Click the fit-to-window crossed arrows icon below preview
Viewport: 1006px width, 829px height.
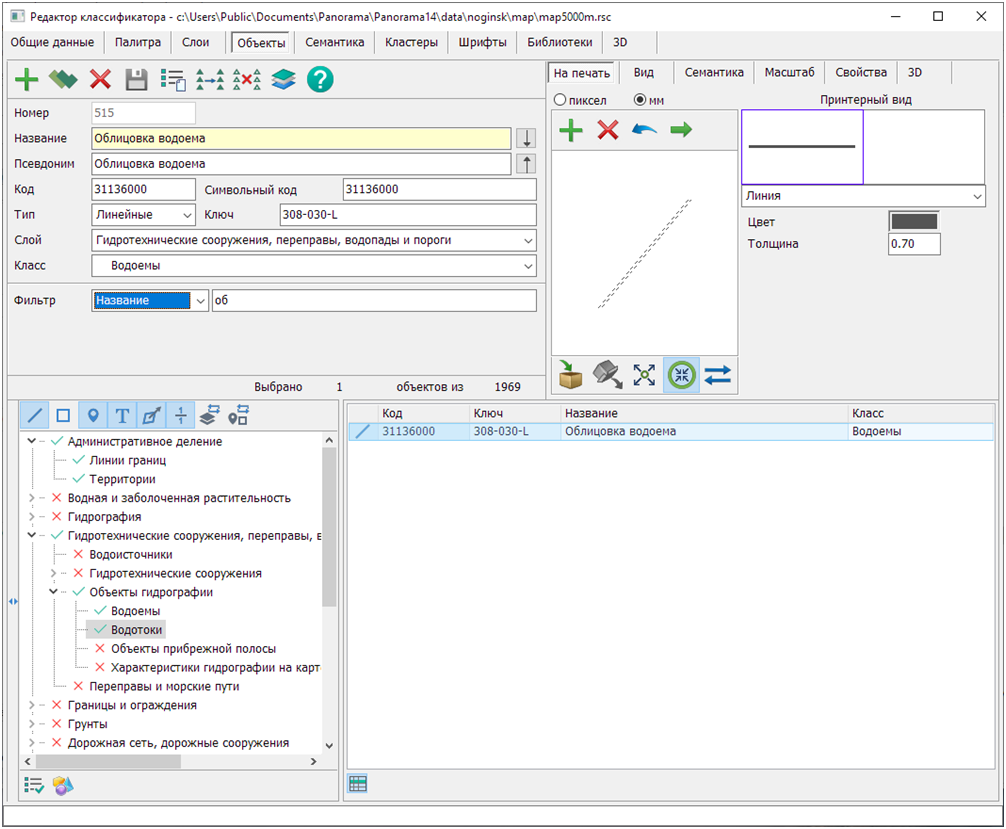[x=643, y=374]
